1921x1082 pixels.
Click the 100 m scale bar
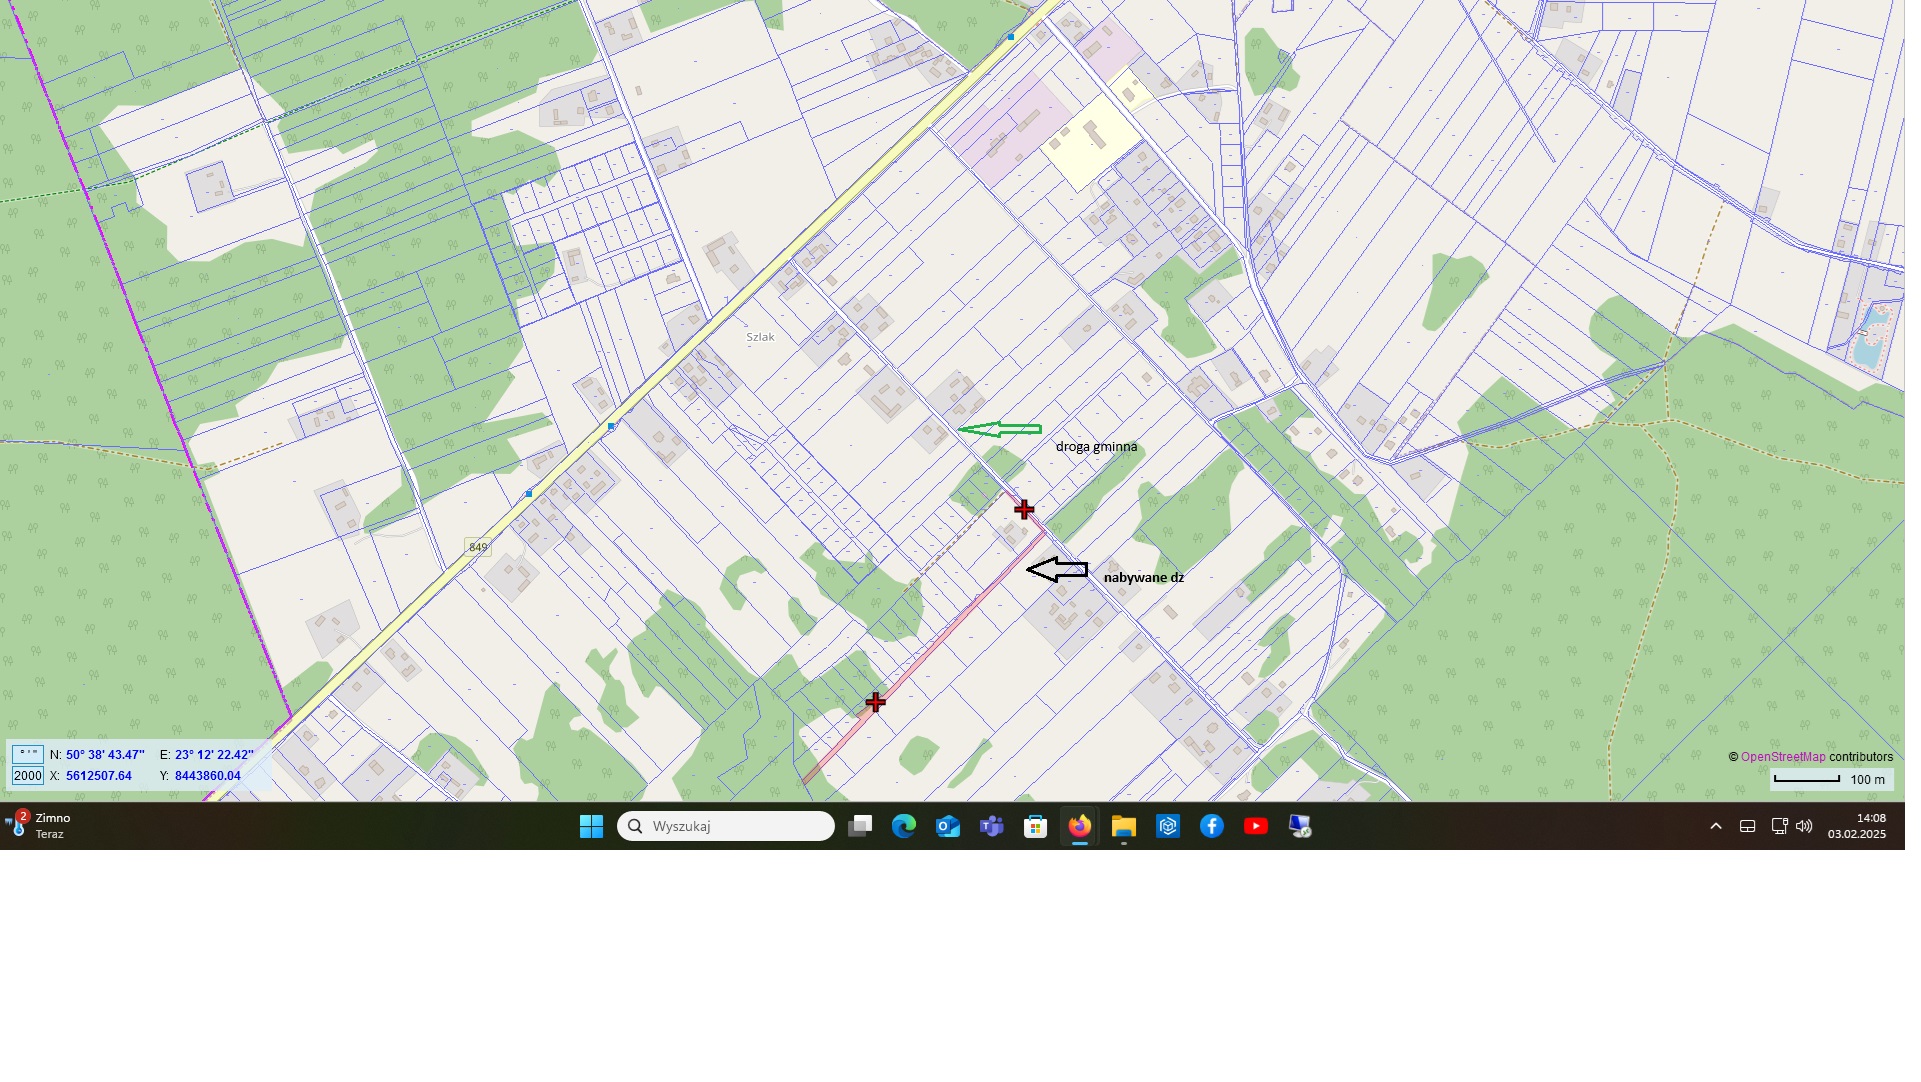pyautogui.click(x=1830, y=779)
